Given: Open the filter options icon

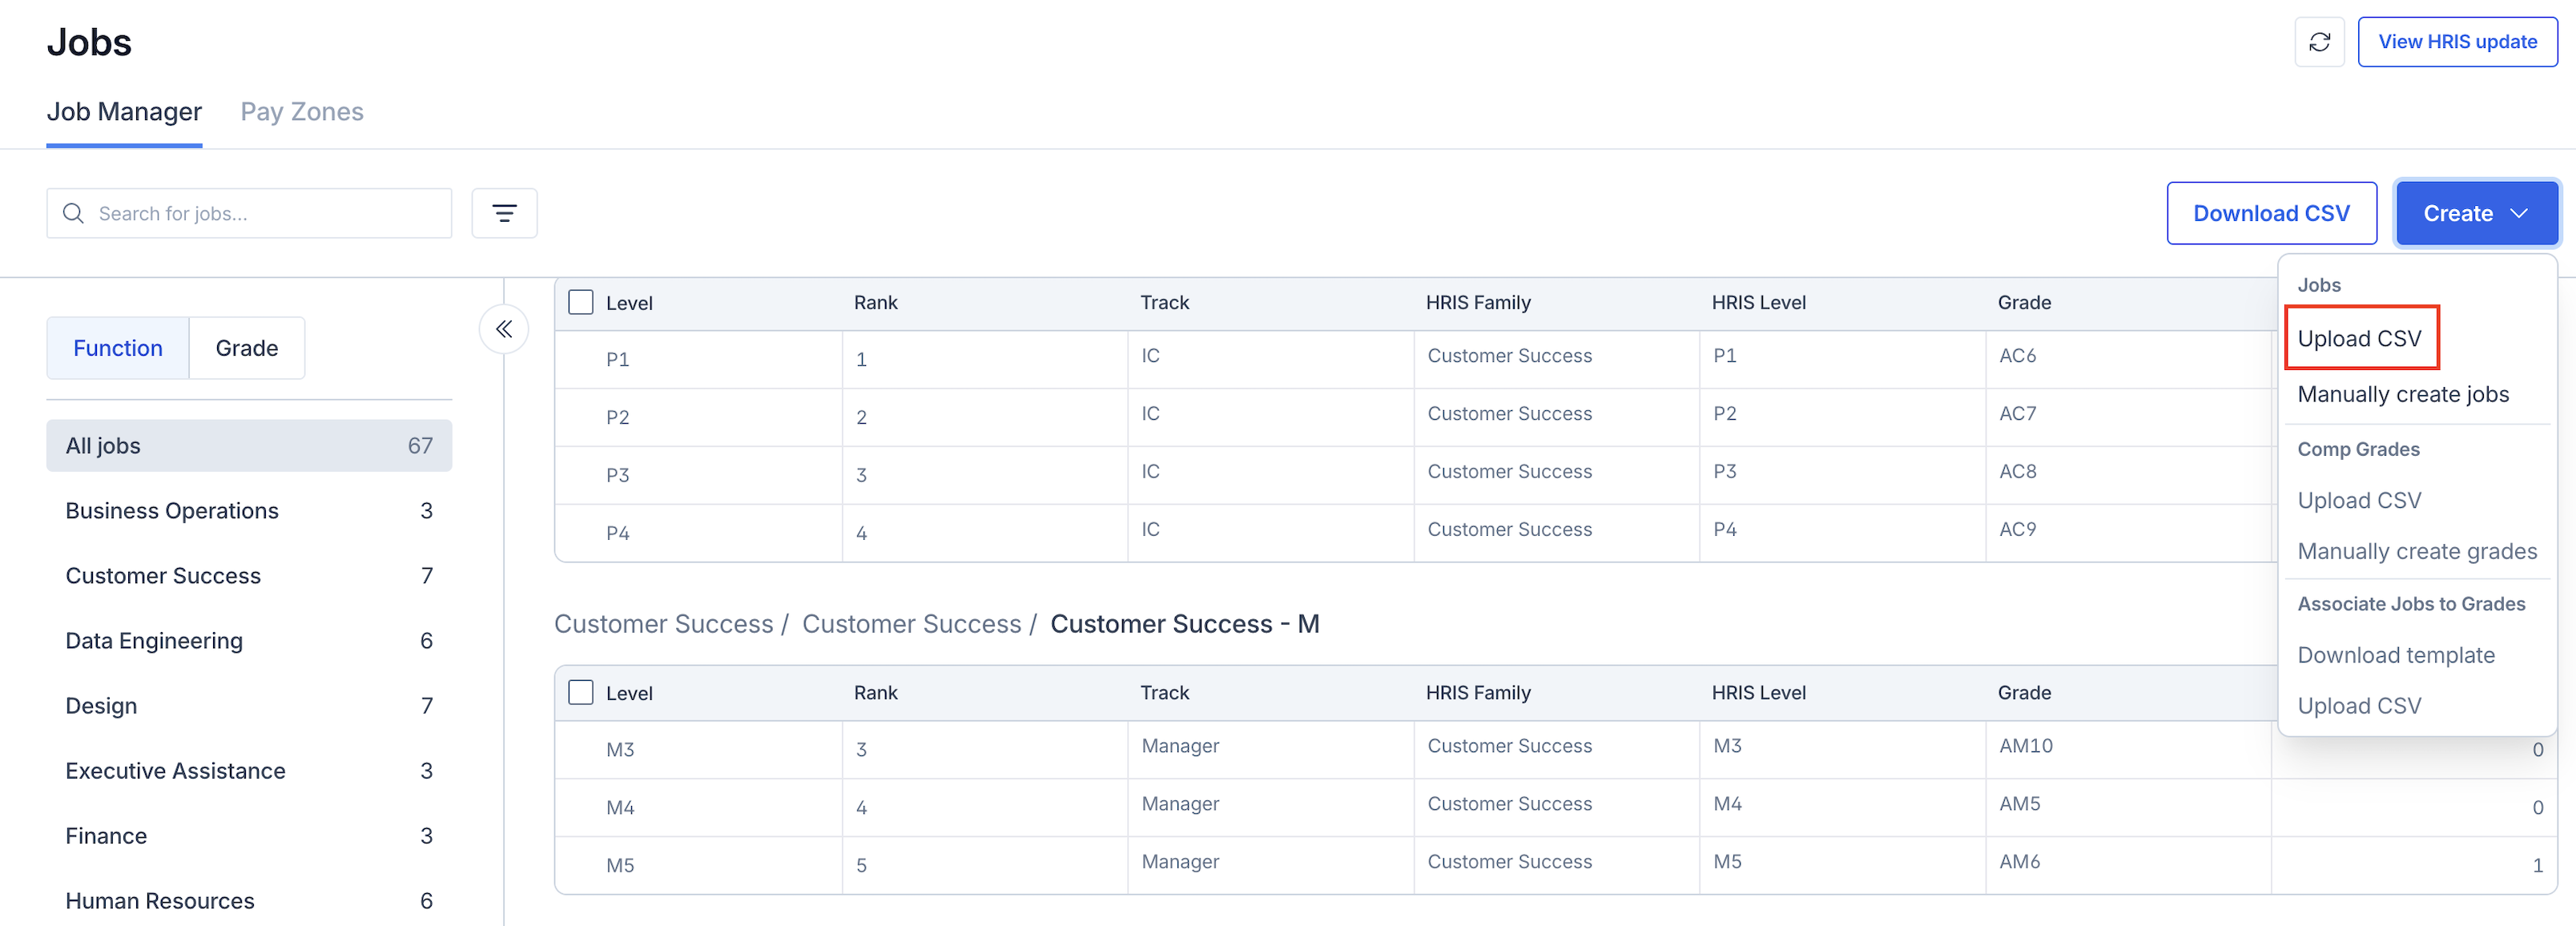Looking at the screenshot, I should pos(504,213).
